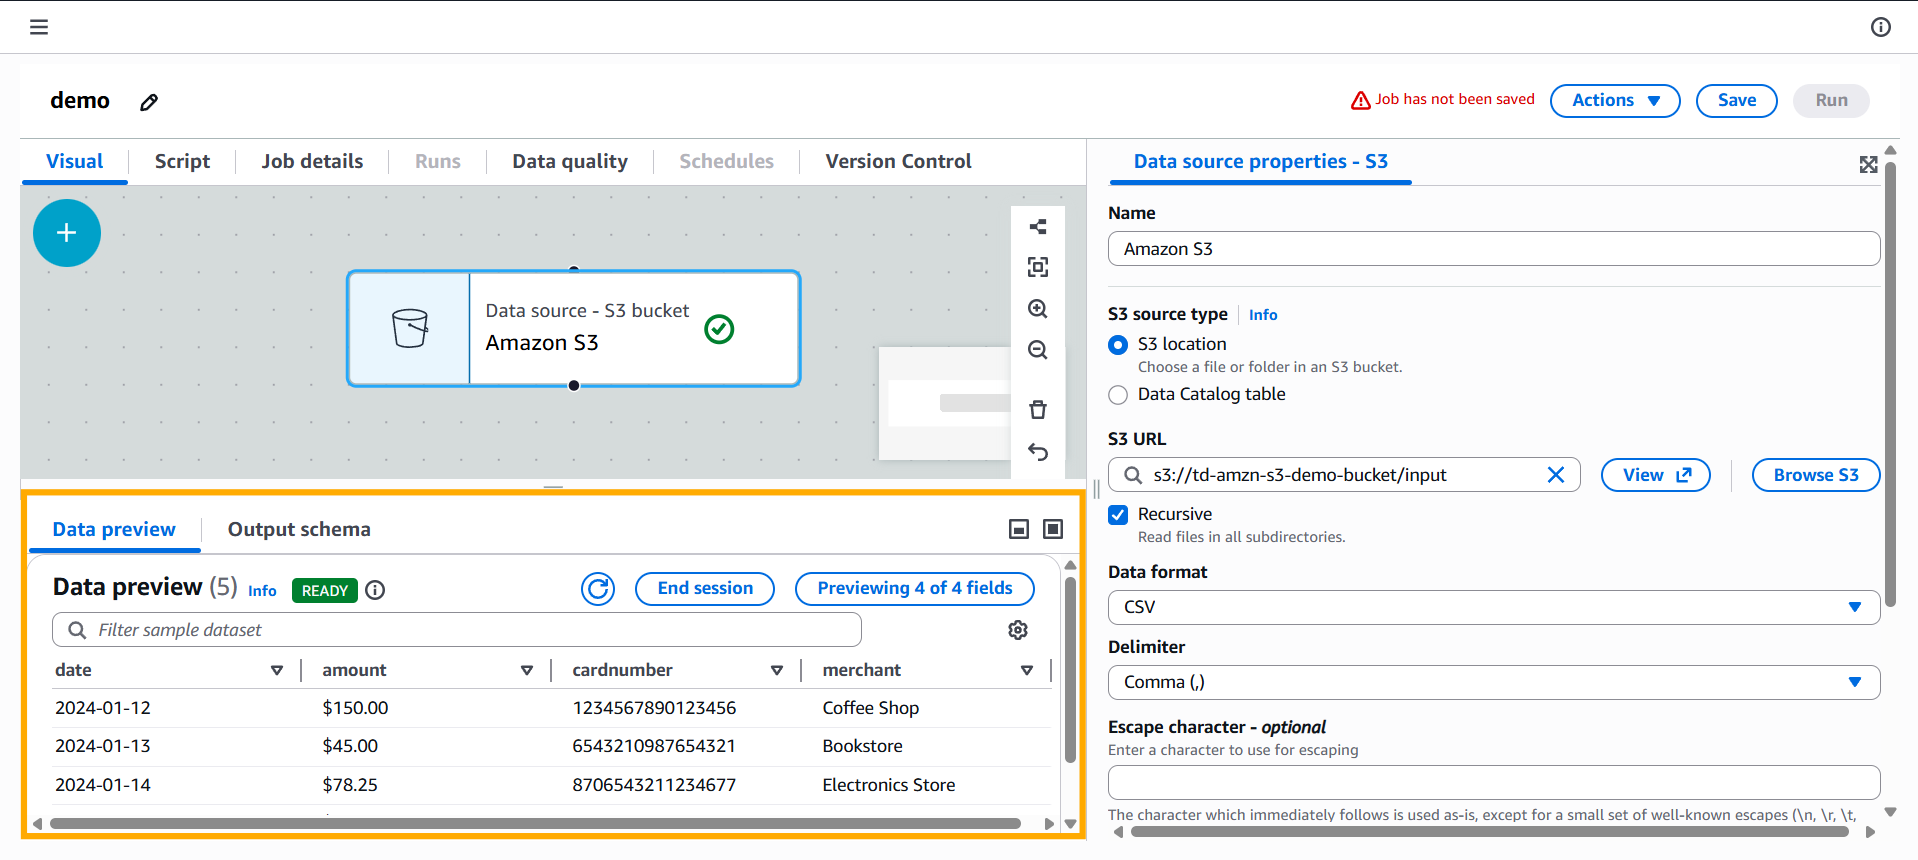The height and width of the screenshot is (860, 1918).
Task: Select the S3 location radio option
Action: point(1118,345)
